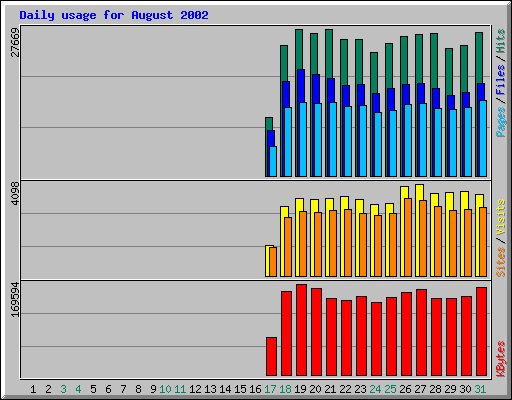Click the cyan Pages bar for day 31
Viewport: 512px width, 400px height.
[483, 138]
